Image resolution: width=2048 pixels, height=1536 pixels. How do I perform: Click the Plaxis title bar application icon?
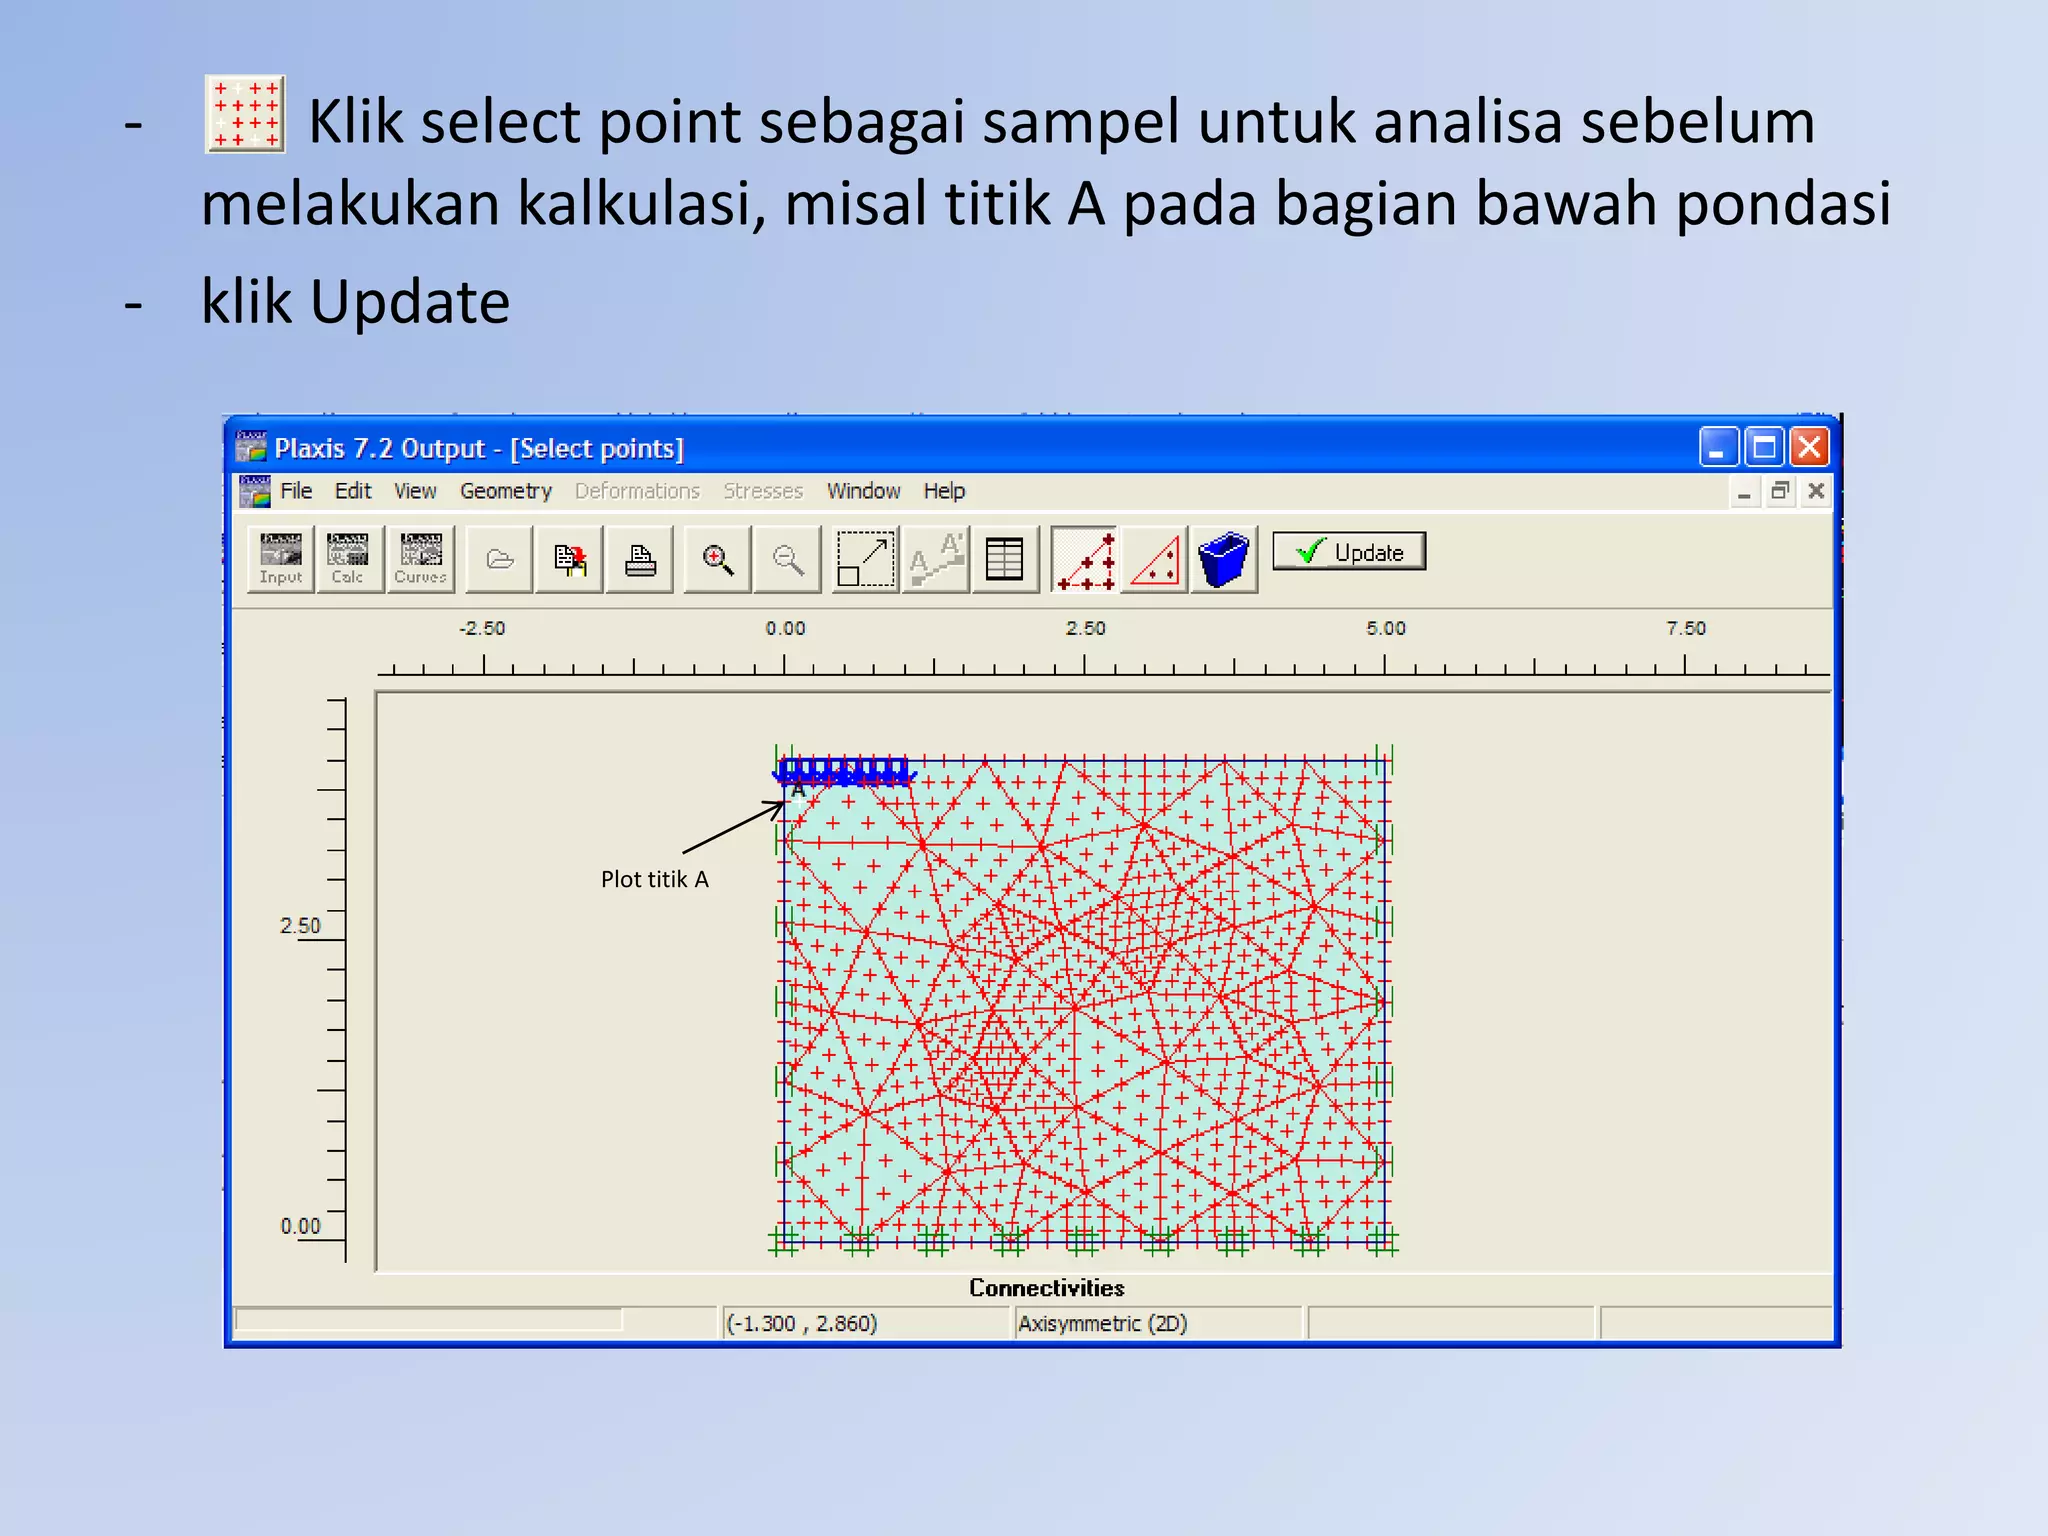click(251, 447)
